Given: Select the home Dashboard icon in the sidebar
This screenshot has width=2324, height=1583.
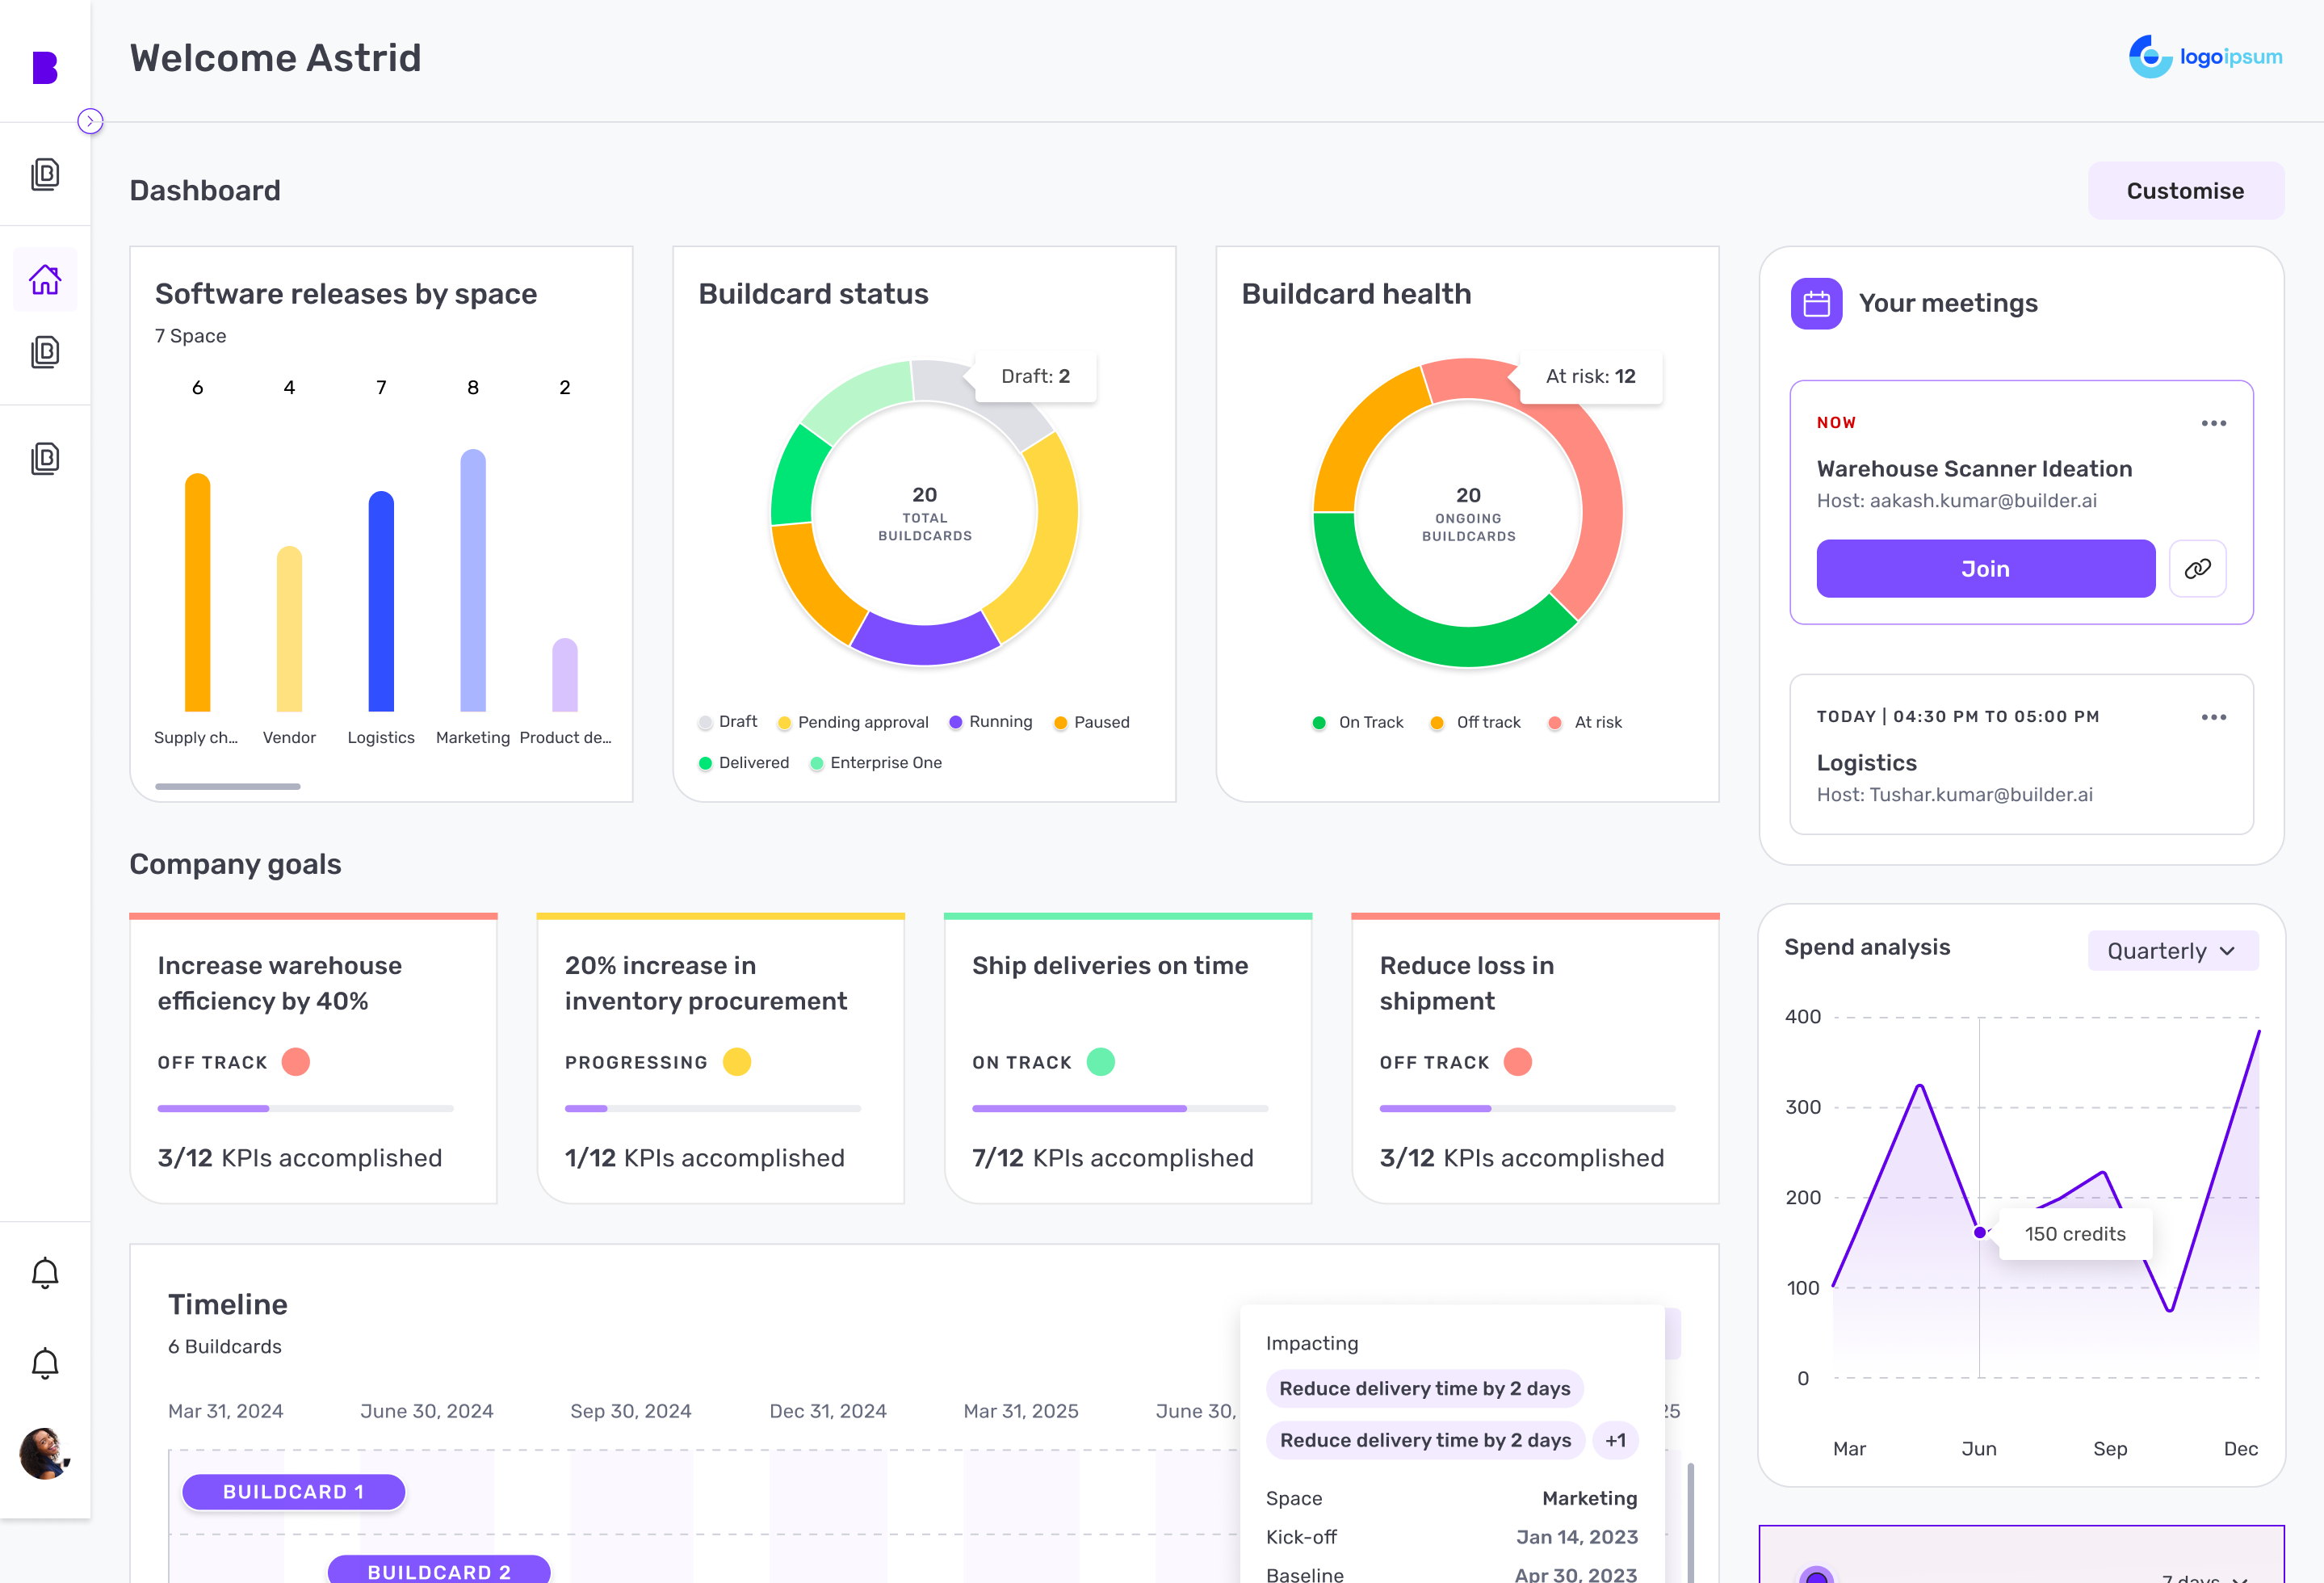Looking at the screenshot, I should pos(45,280).
